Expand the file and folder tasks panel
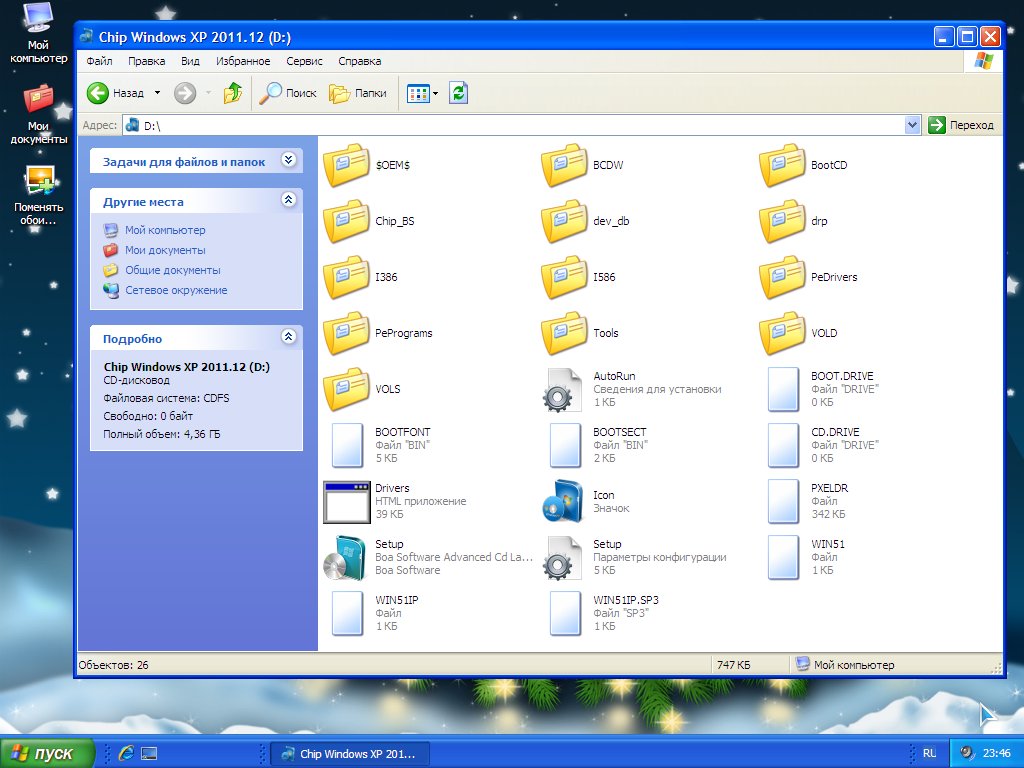The height and width of the screenshot is (768, 1024). pyautogui.click(x=289, y=160)
